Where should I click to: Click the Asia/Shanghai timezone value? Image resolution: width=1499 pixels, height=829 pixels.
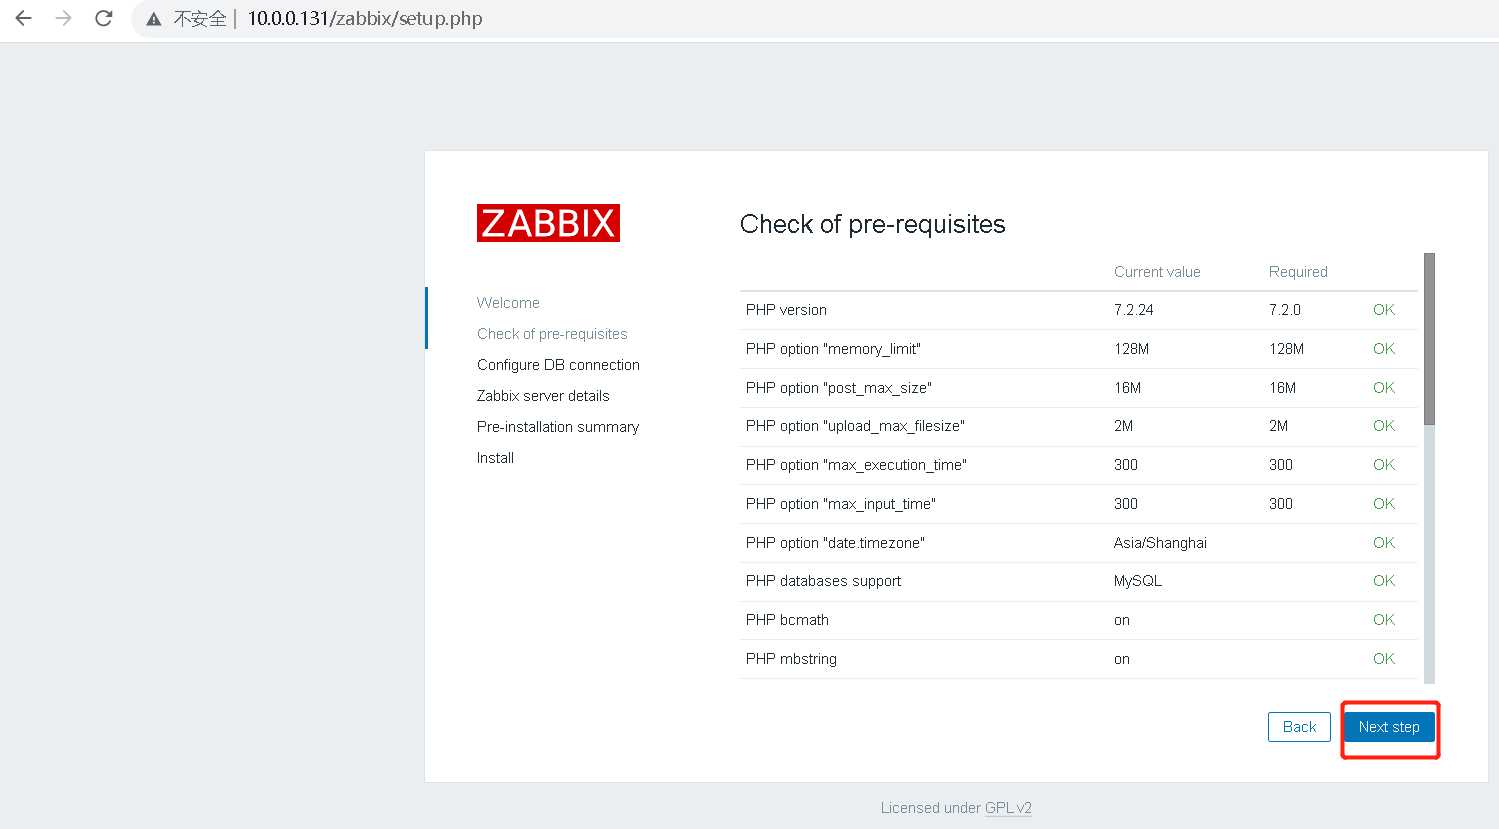pos(1160,543)
